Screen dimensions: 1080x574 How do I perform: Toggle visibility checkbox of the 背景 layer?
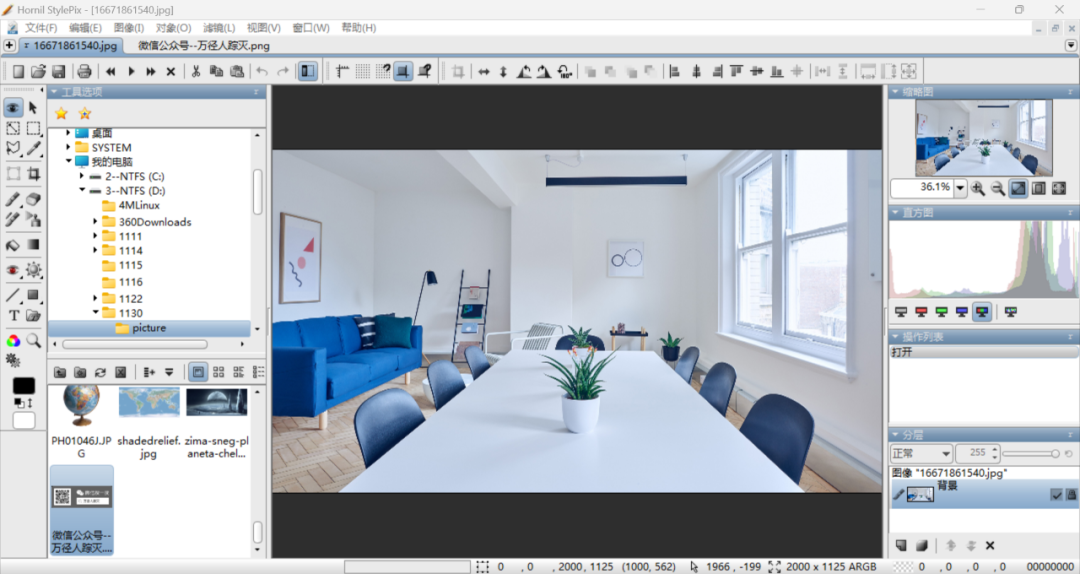tap(1056, 494)
